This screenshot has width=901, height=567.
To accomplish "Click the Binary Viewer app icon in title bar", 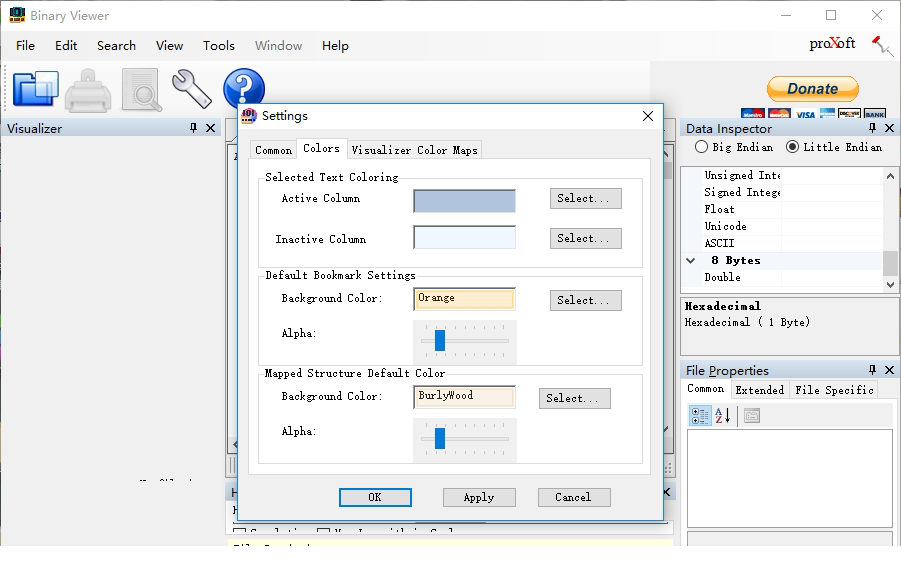I will coord(17,15).
